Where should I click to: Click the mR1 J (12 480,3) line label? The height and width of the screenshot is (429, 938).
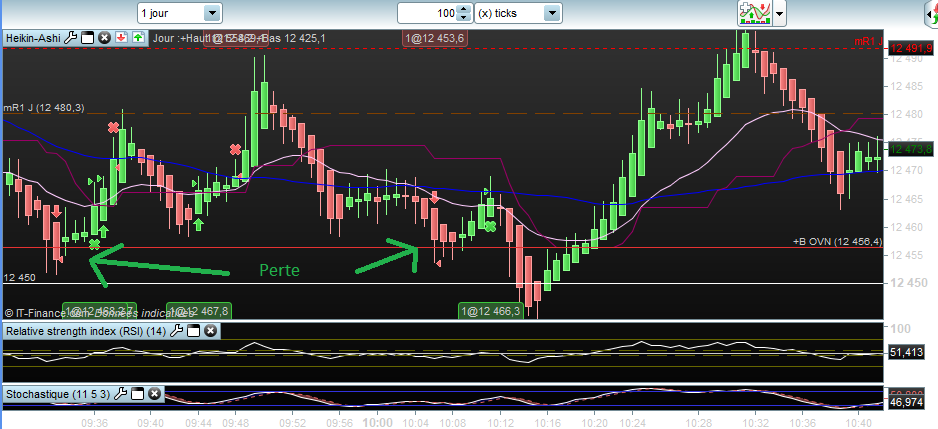point(44,108)
